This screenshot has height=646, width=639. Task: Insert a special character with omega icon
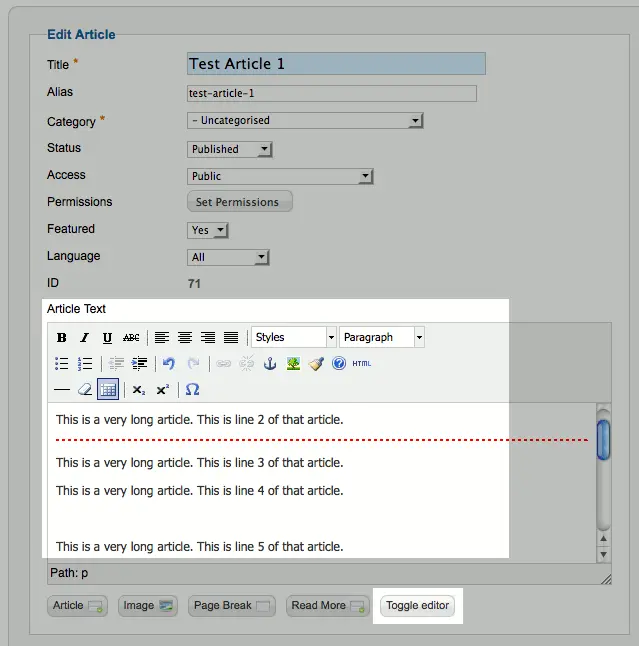[192, 390]
